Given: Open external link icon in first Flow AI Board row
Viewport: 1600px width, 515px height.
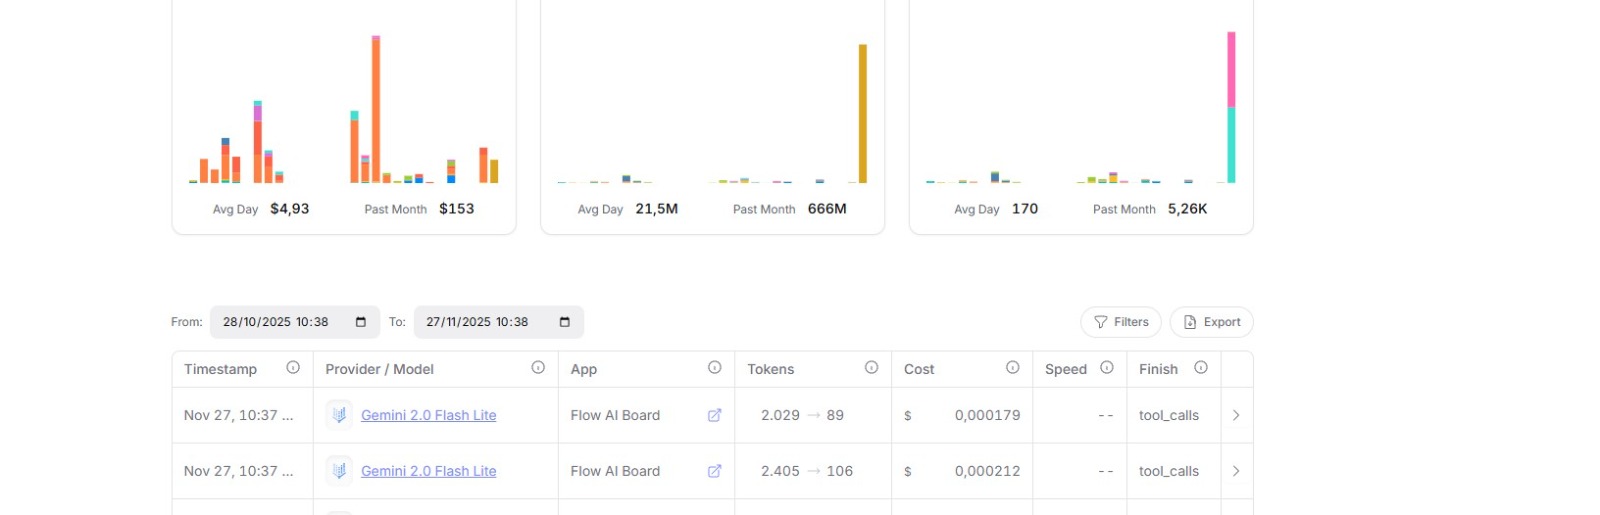Looking at the screenshot, I should 714,415.
